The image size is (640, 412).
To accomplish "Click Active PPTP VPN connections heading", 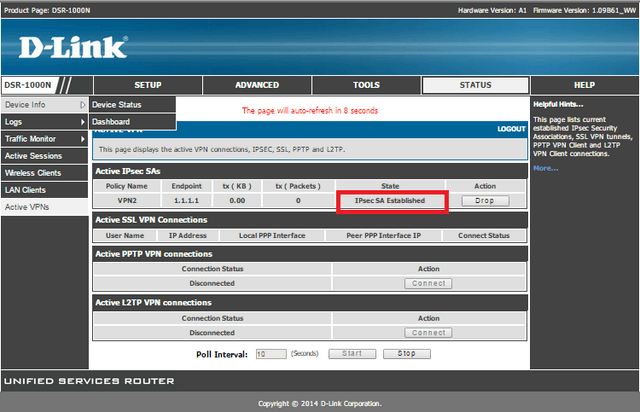I will click(154, 254).
